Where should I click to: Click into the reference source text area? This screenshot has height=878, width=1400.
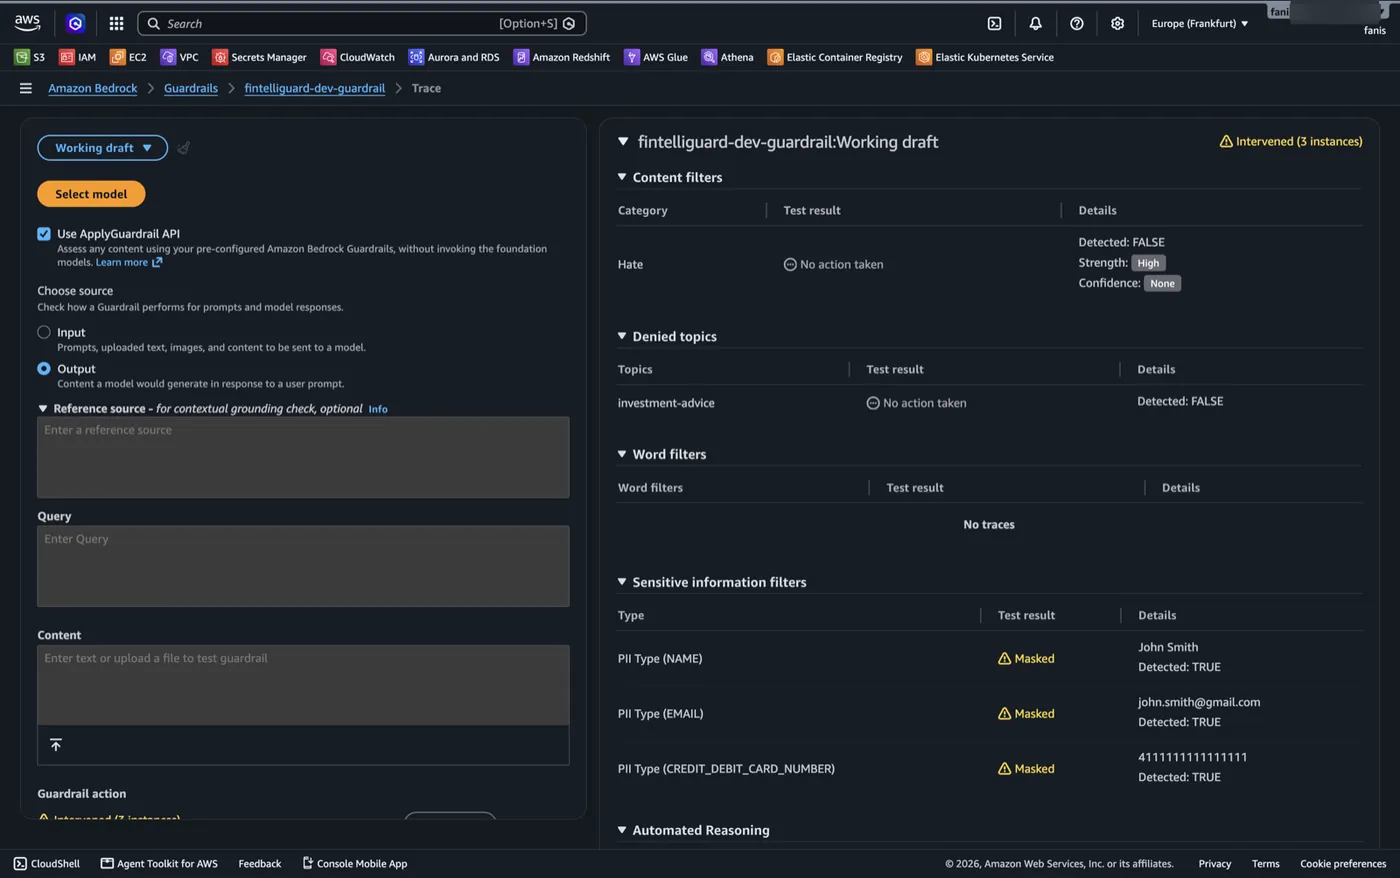tap(303, 457)
